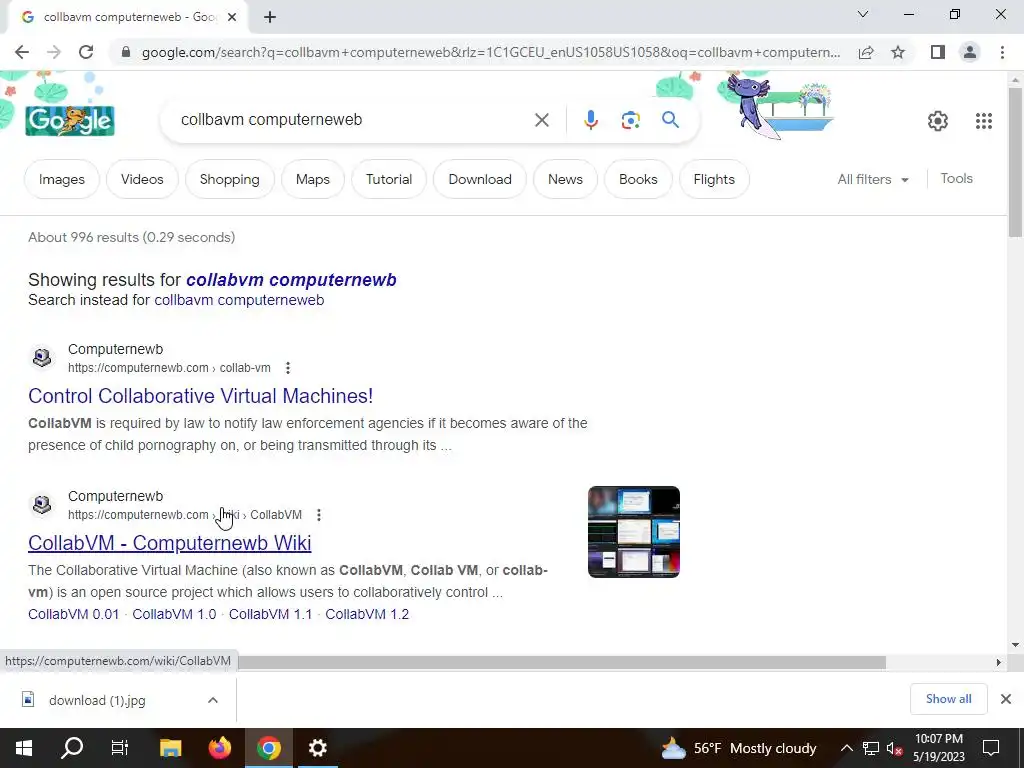Open the CollabVM 1.1 sitelink
This screenshot has height=768, width=1024.
[270, 615]
